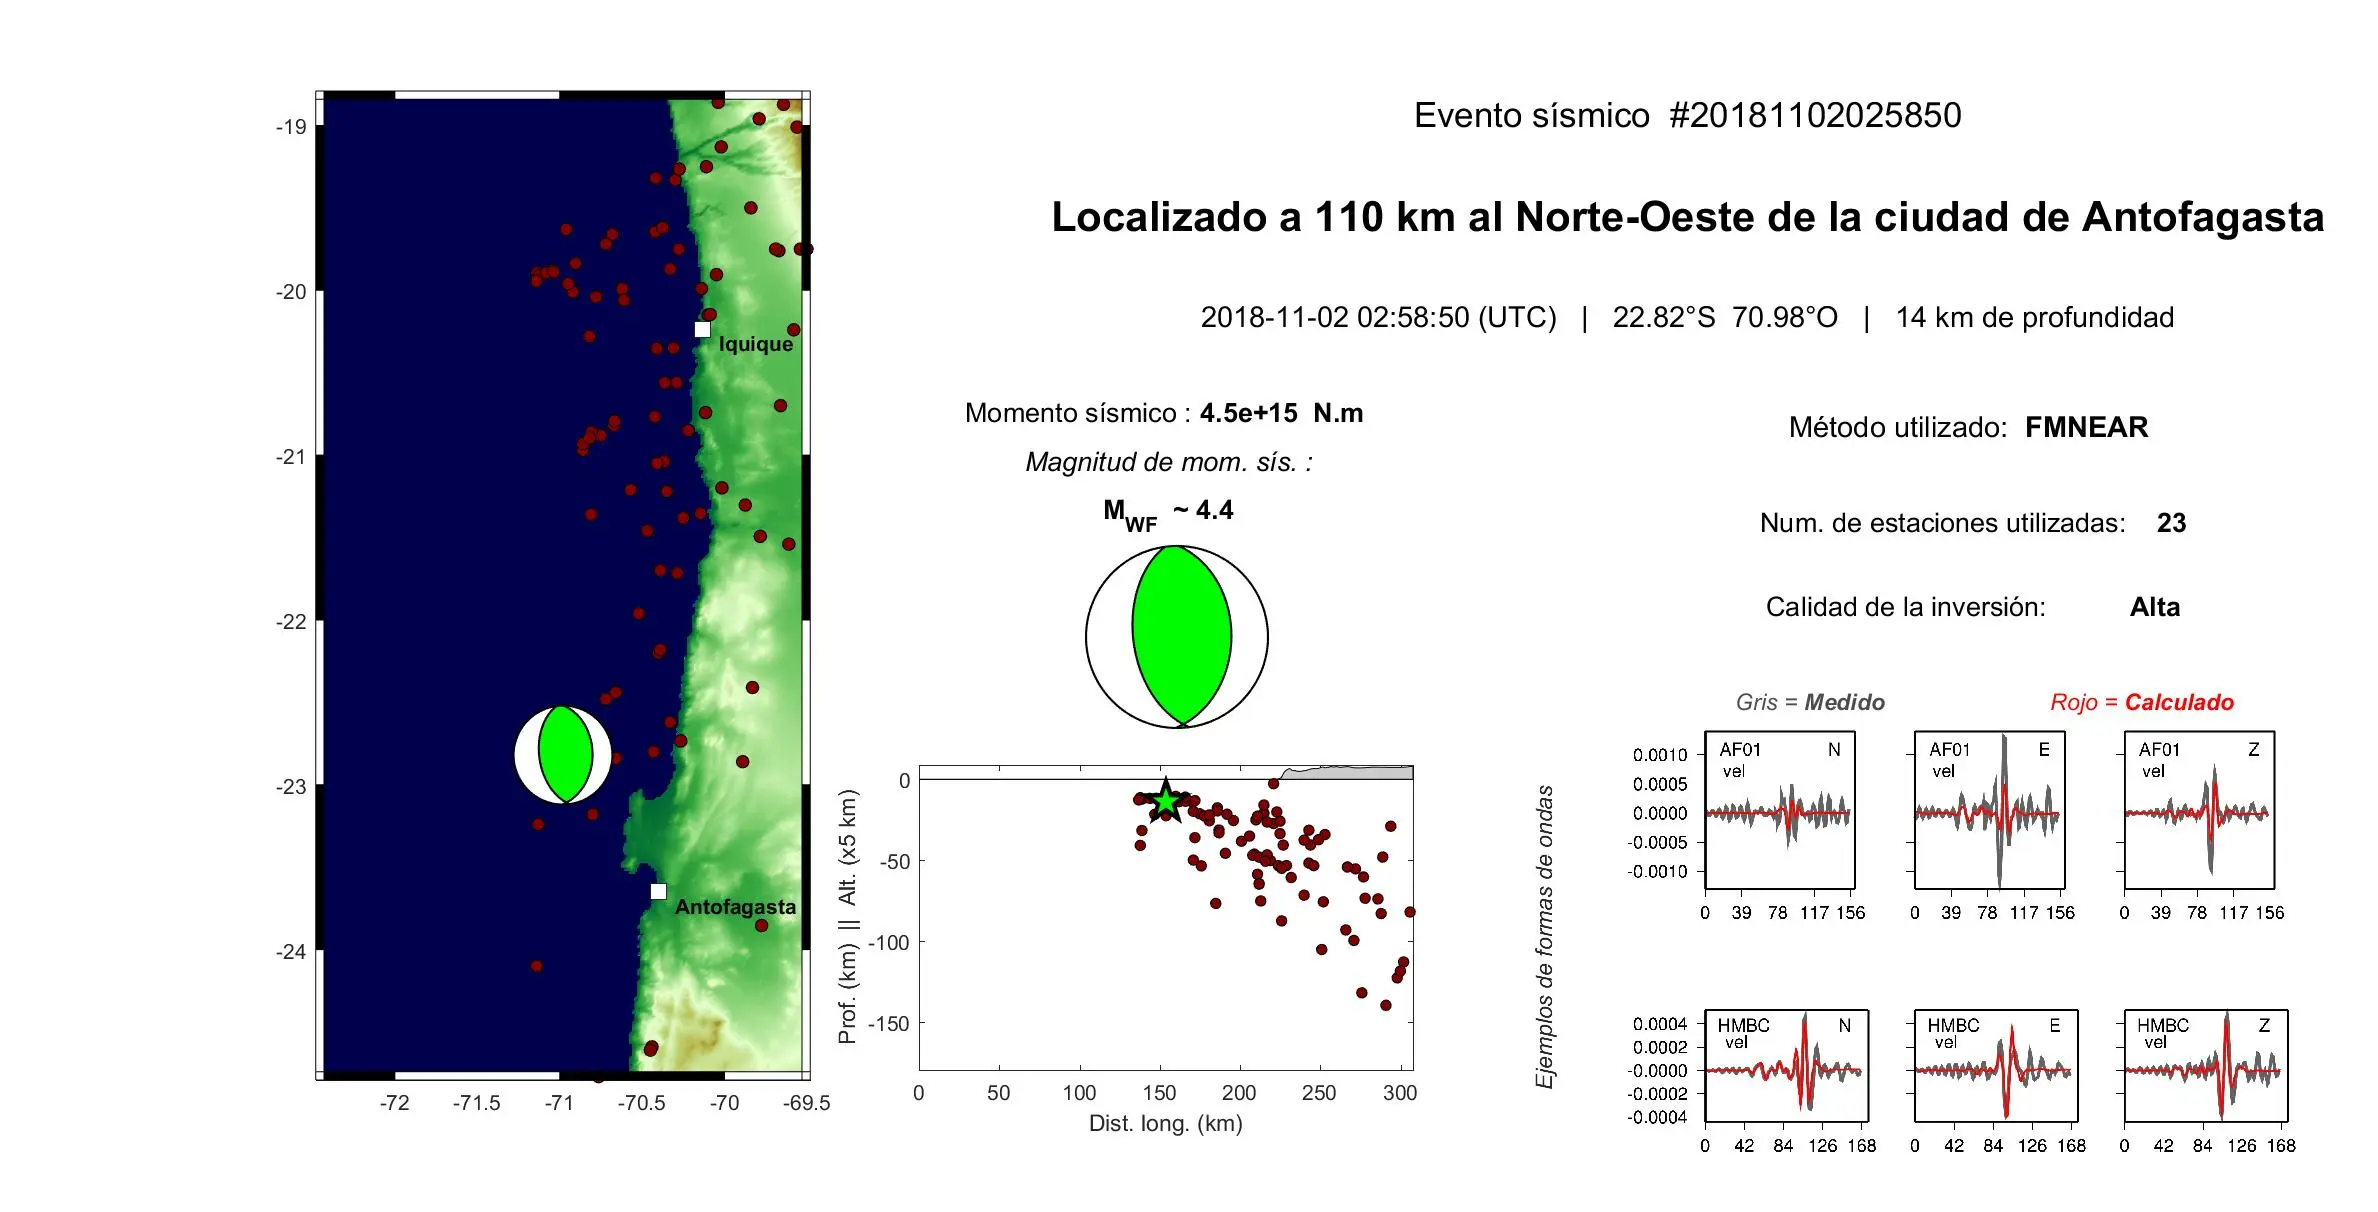The width and height of the screenshot is (2378, 1212).
Task: Click the 0.0010 amplitude label on AF01 plot
Action: 1660,755
